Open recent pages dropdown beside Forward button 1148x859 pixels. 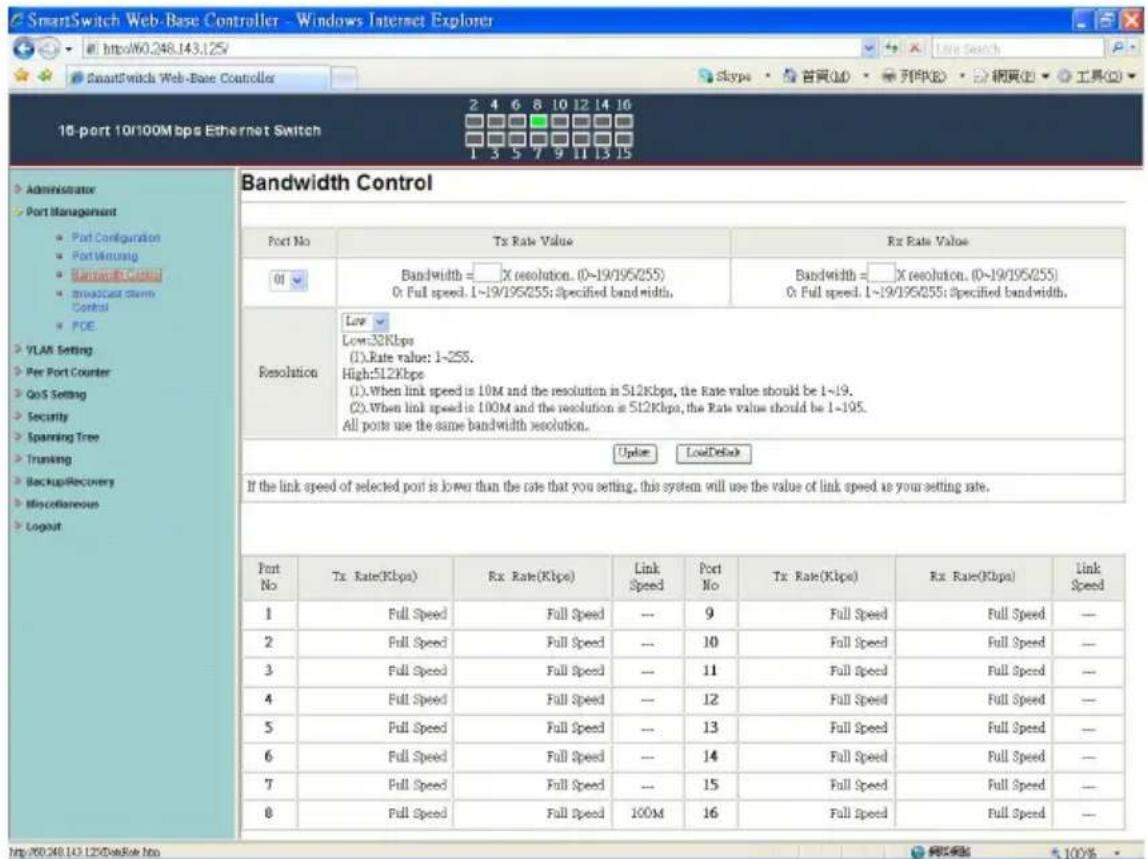coord(69,50)
